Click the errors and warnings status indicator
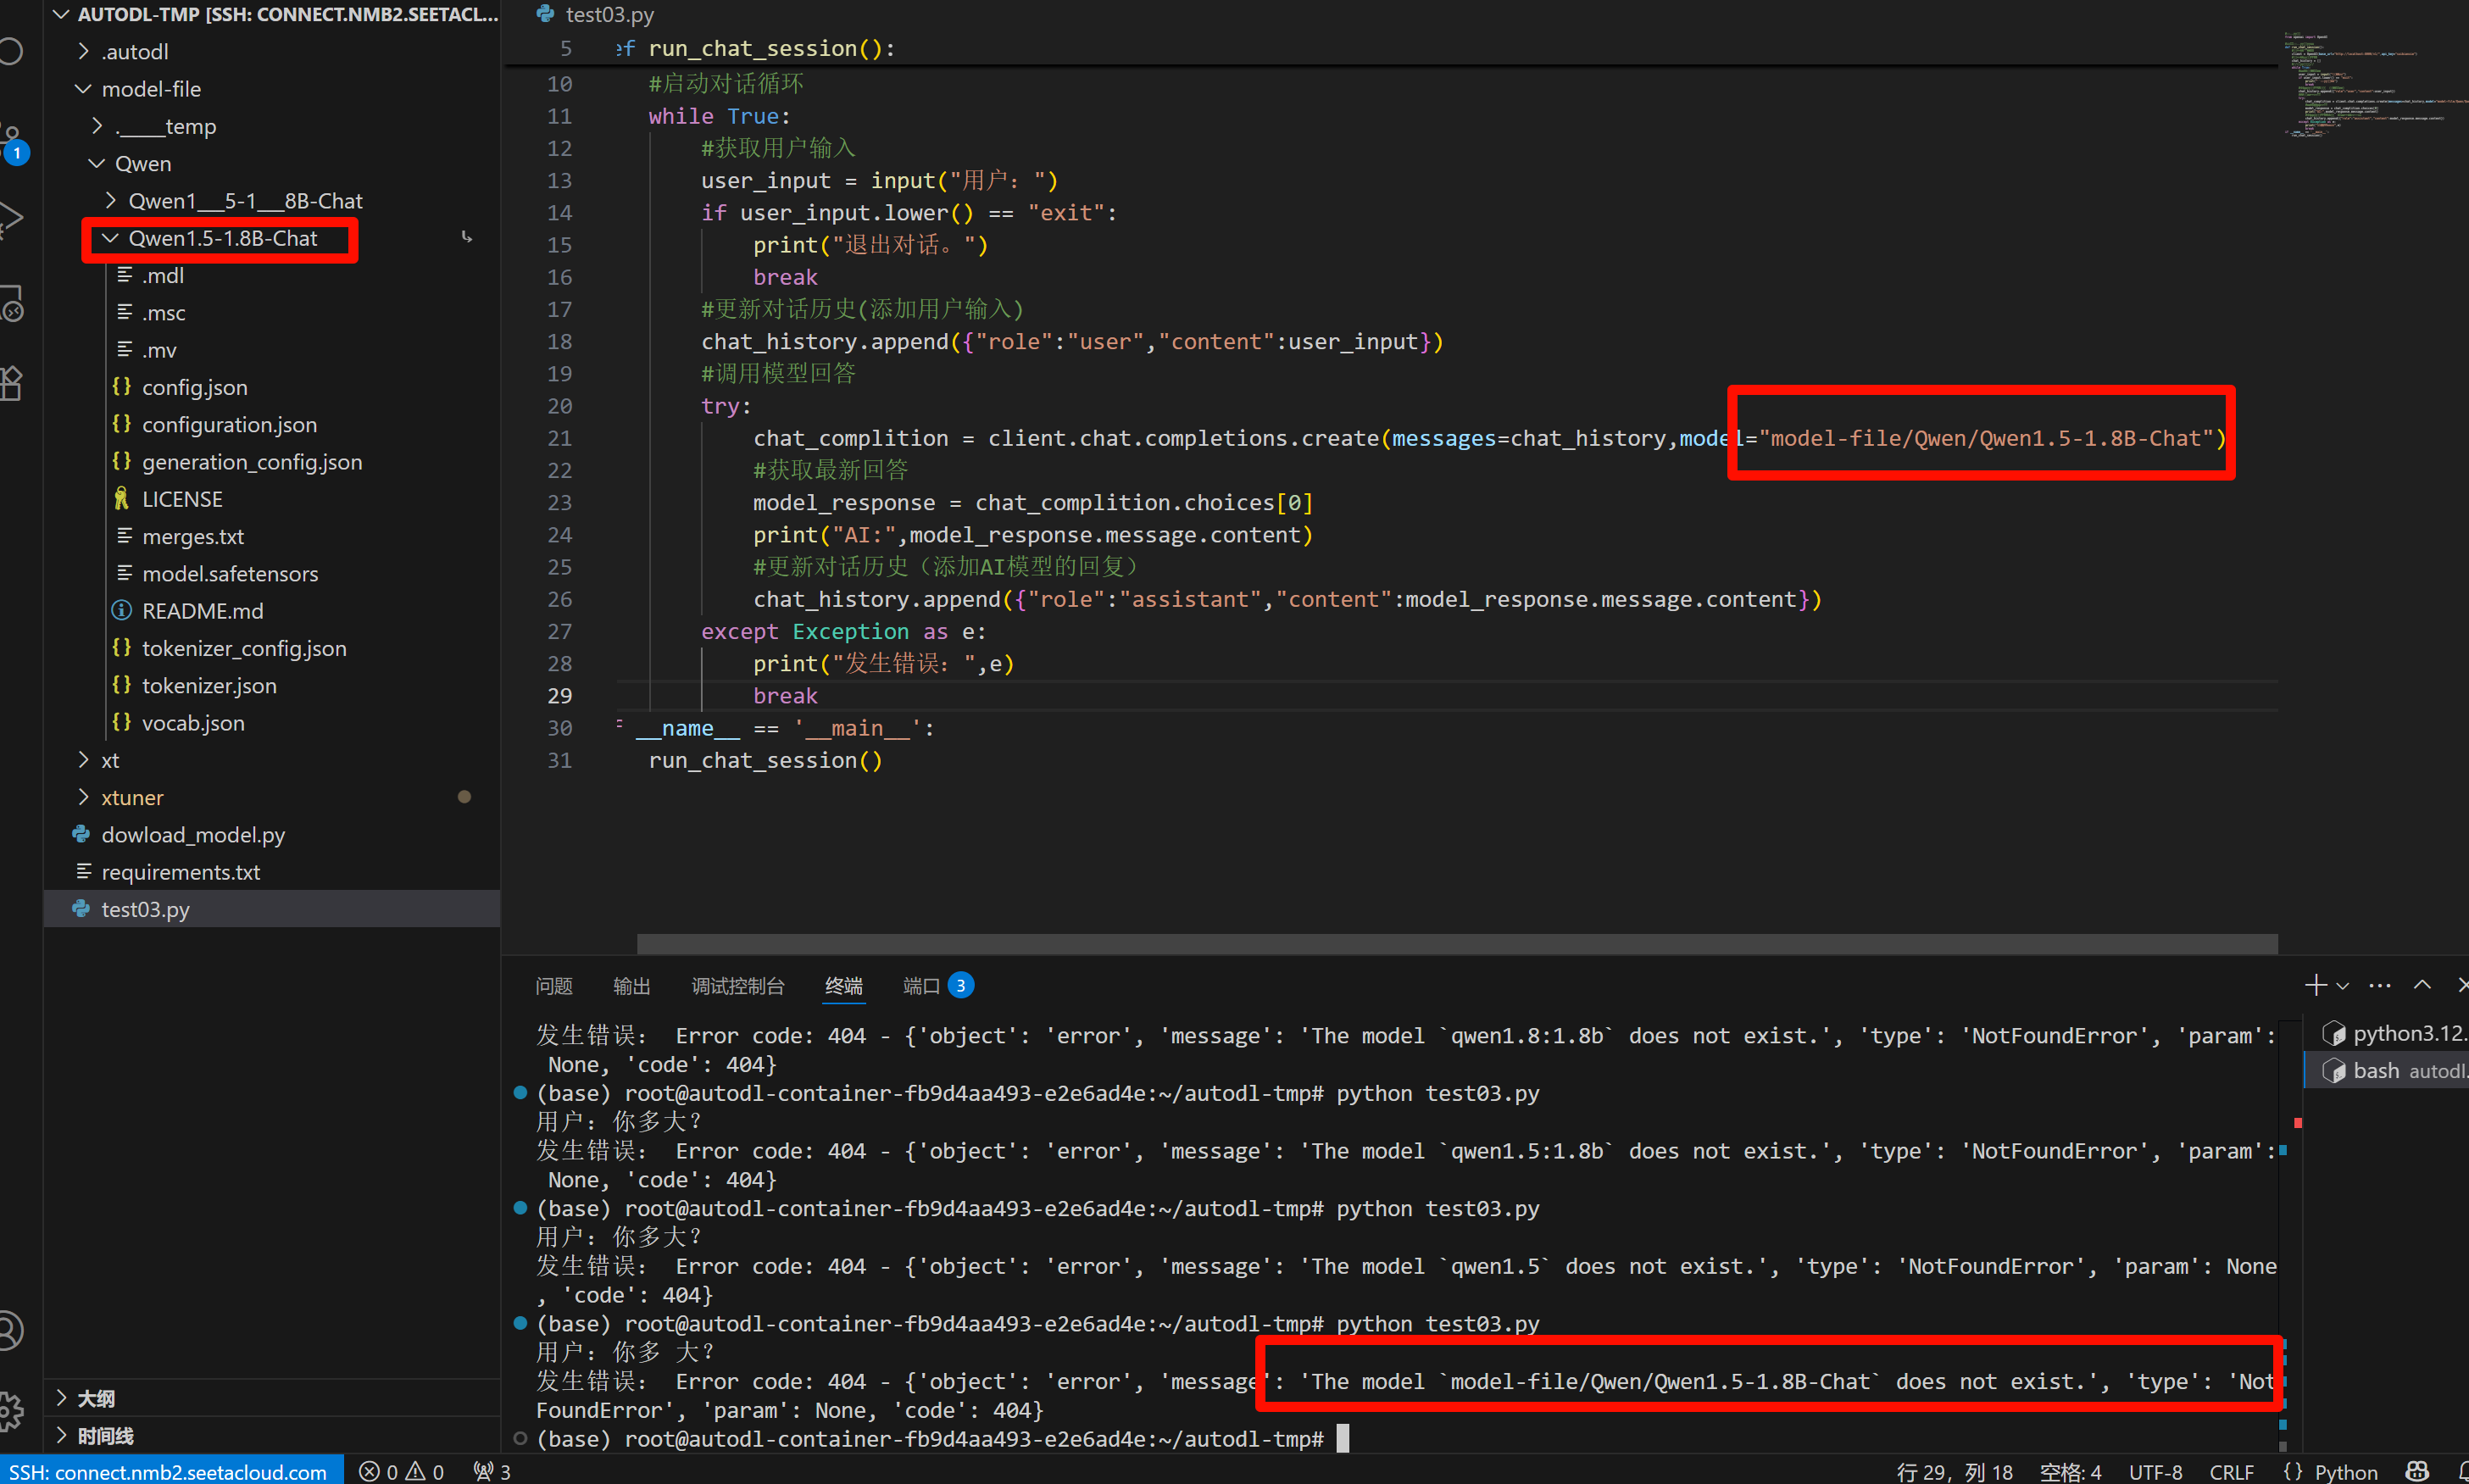Viewport: 2469px width, 1484px height. click(401, 1471)
